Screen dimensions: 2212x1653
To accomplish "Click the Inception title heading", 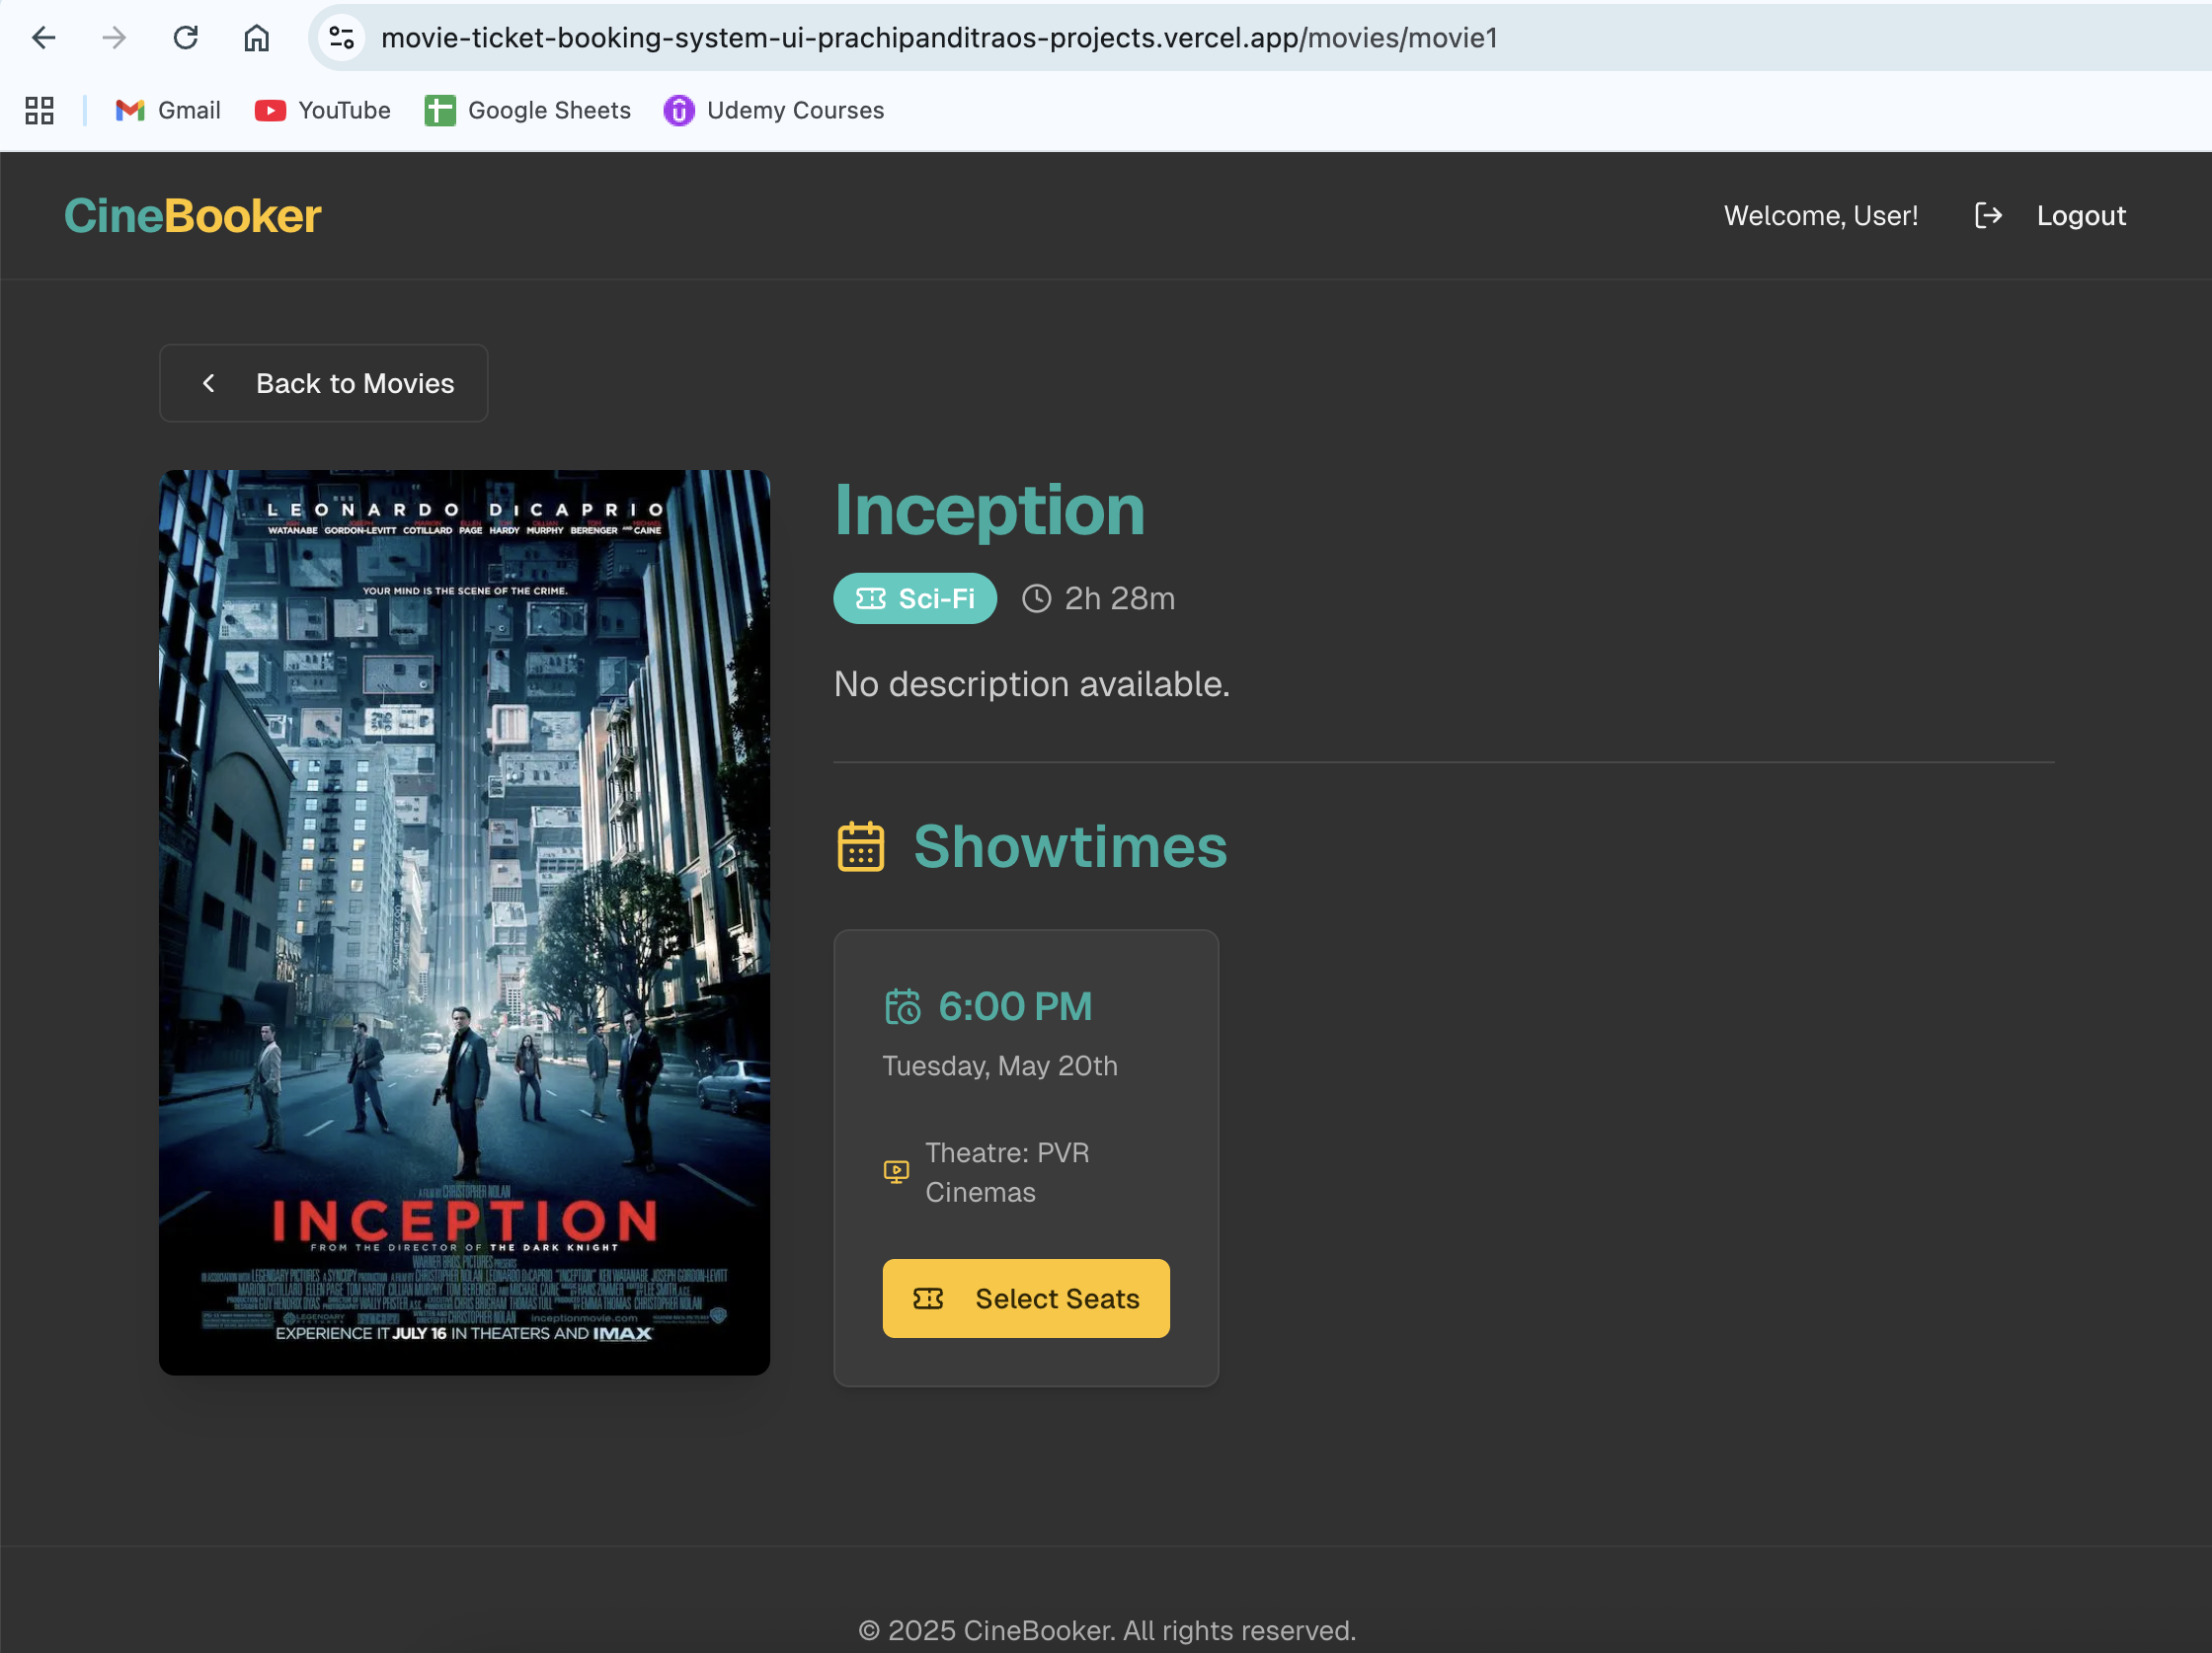I will tap(990, 510).
